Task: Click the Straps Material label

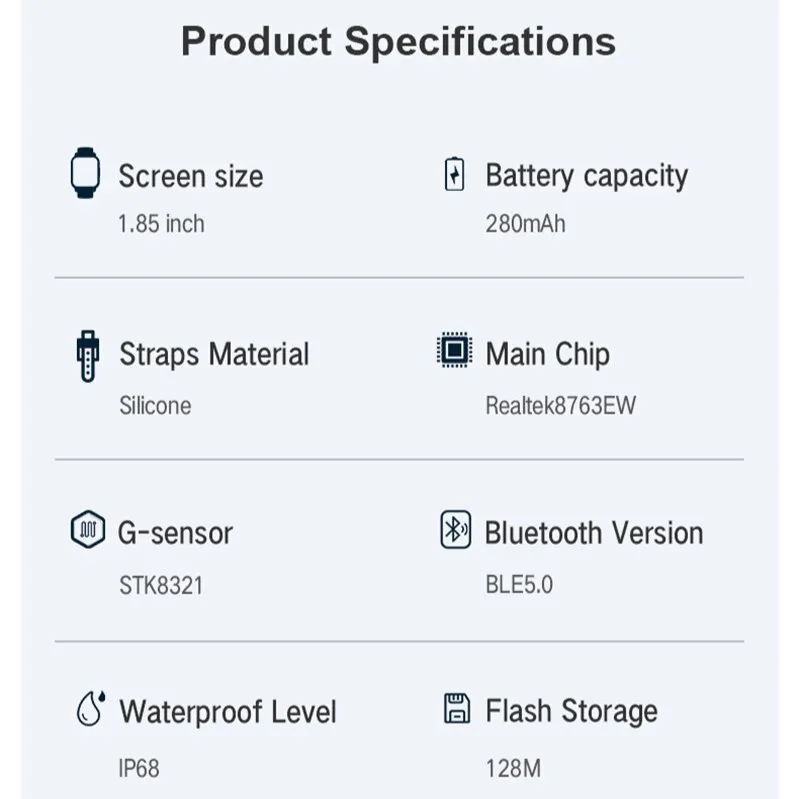Action: coord(214,354)
